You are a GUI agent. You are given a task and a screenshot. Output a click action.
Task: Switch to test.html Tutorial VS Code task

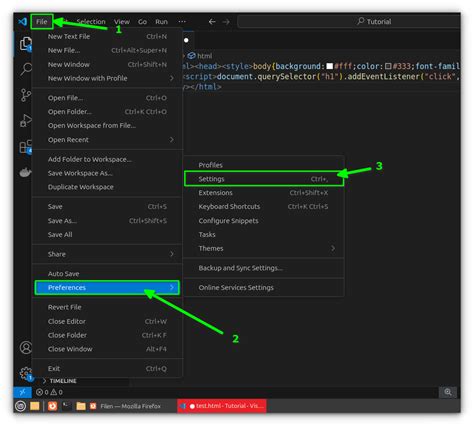pos(222,406)
